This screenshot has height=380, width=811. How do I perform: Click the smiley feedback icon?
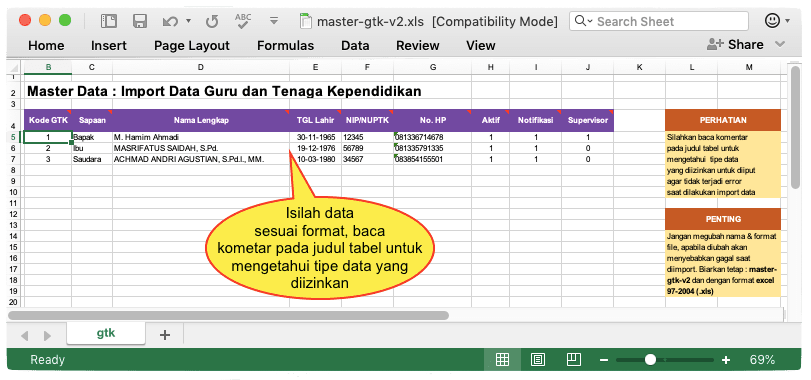772,21
